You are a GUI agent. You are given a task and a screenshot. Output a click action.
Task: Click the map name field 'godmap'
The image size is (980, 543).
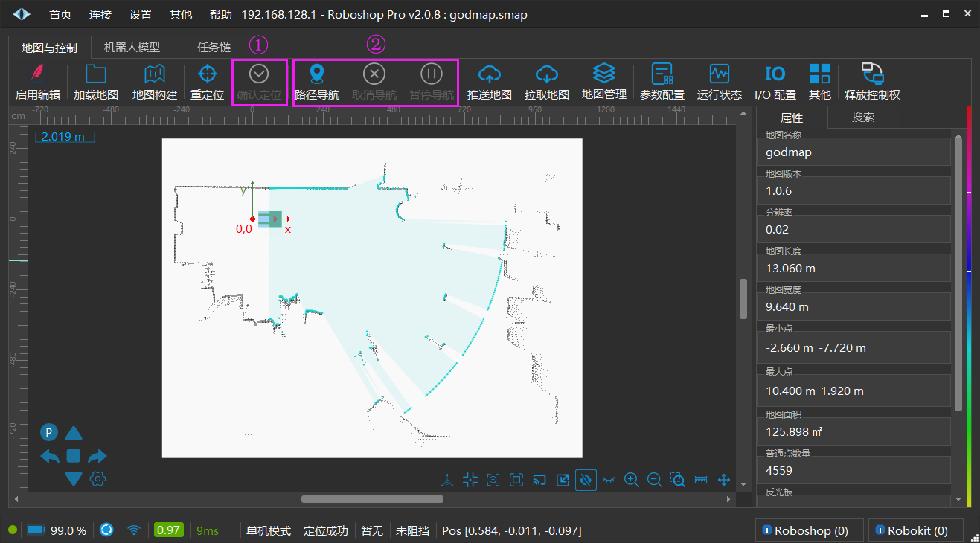pyautogui.click(x=855, y=152)
